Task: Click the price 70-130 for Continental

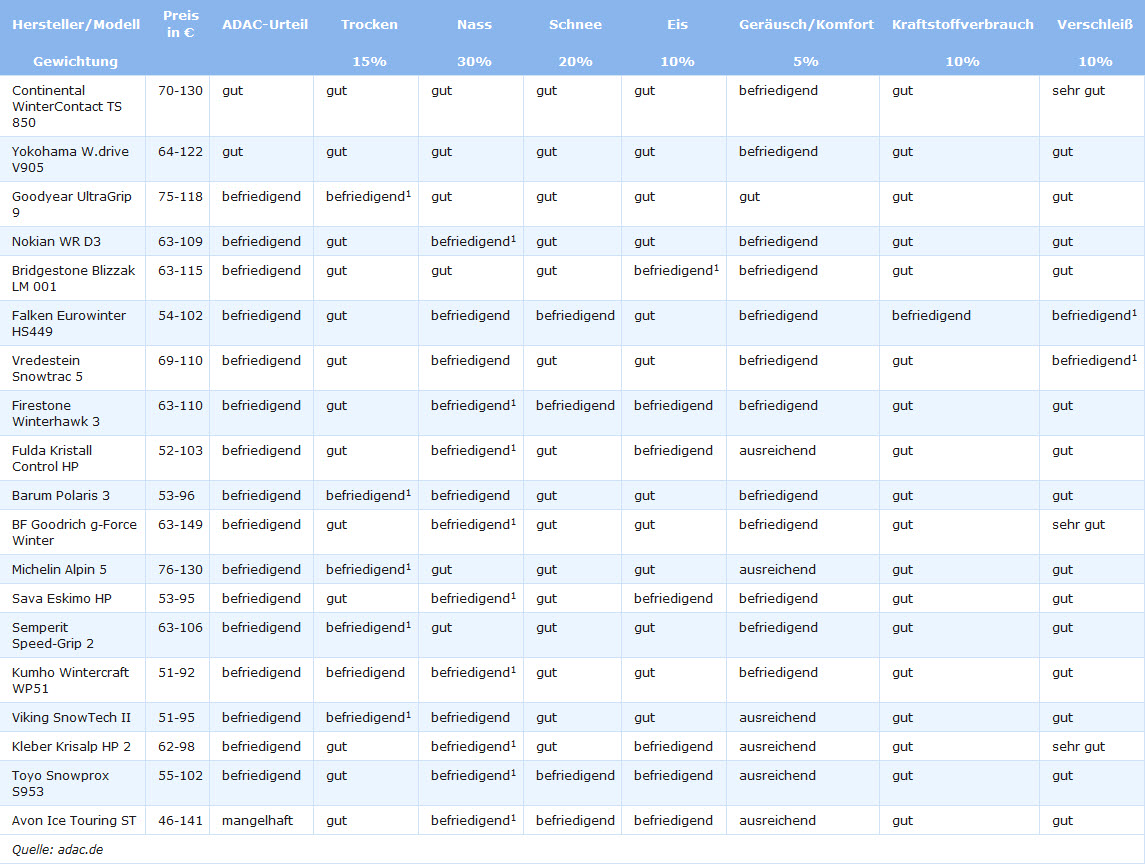Action: point(180,91)
